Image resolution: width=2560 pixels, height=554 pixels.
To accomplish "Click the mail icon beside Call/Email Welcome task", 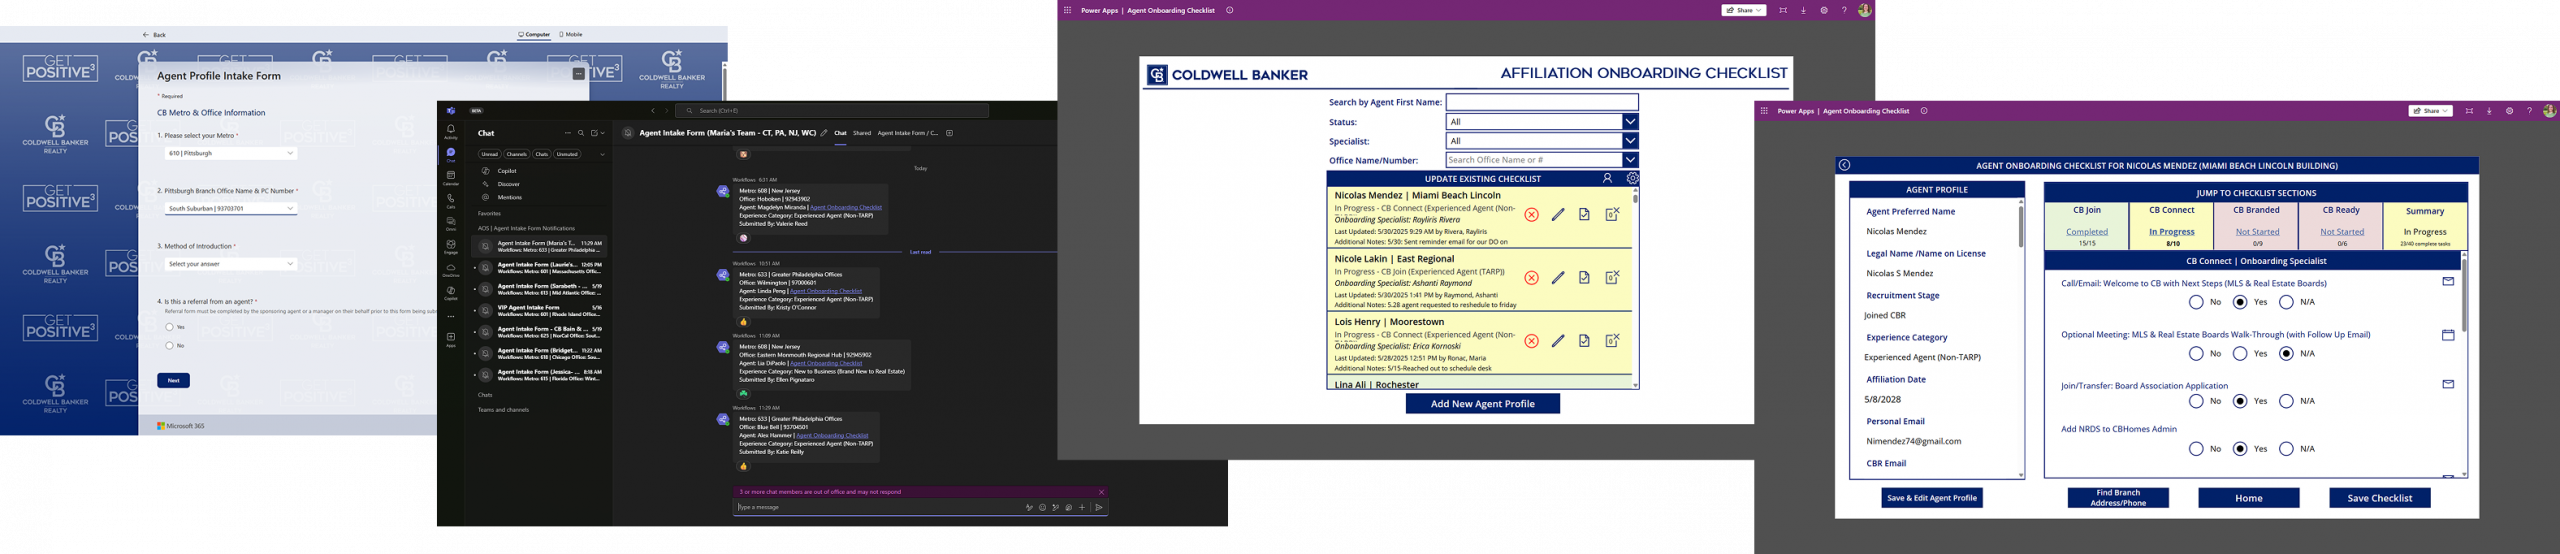I will [x=2448, y=282].
